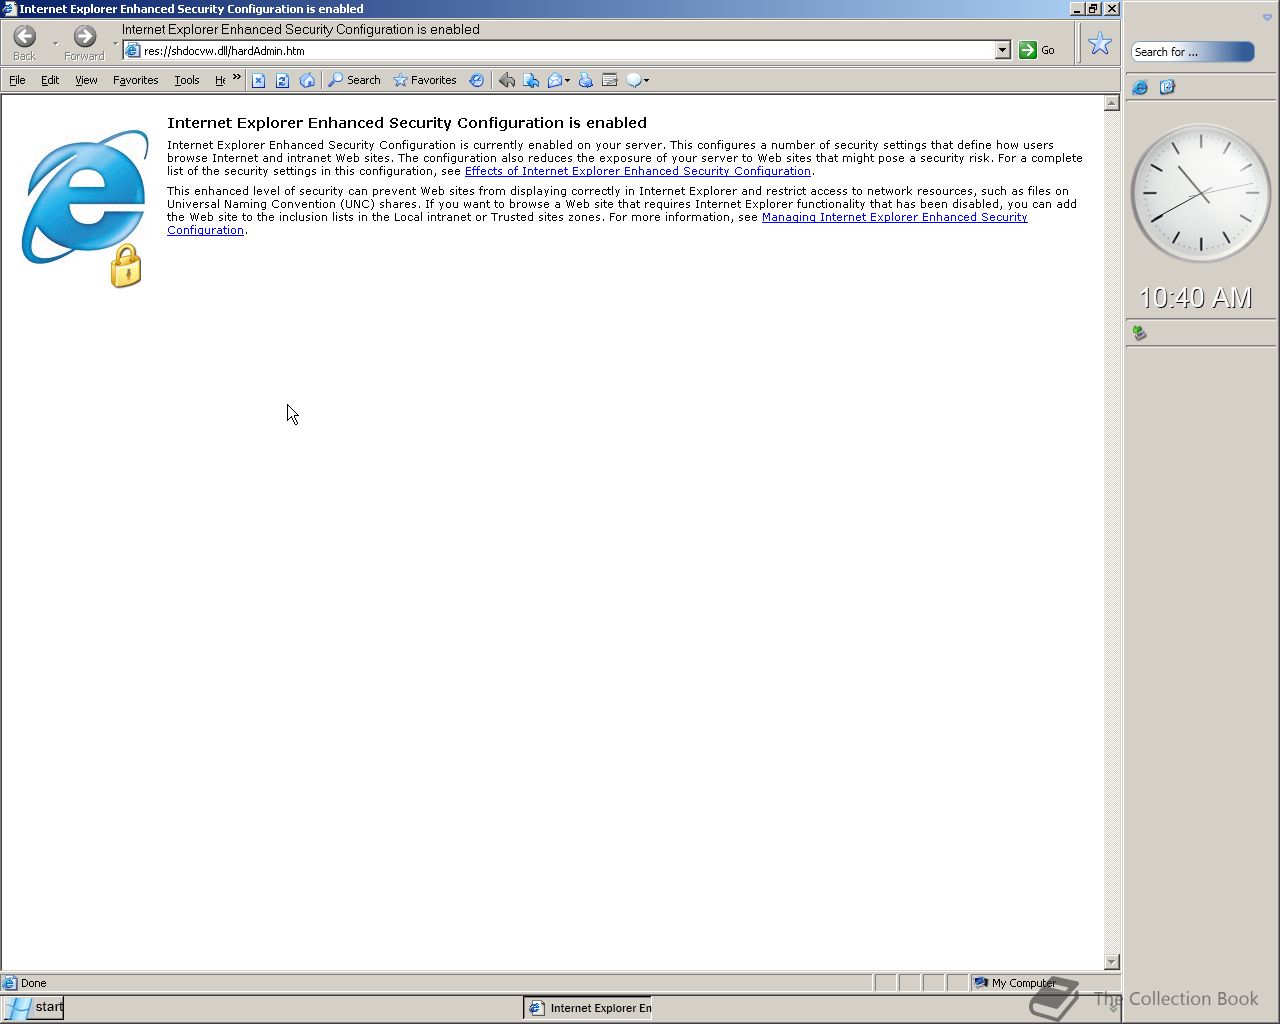The width and height of the screenshot is (1280, 1024).
Task: Click the sidebar 'Search for ...' field
Action: 1192,52
